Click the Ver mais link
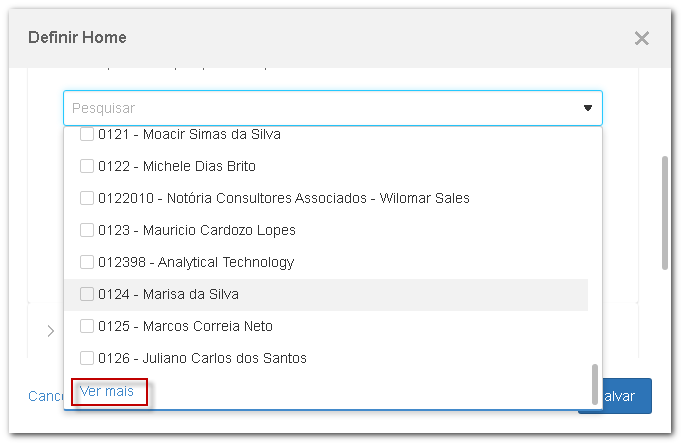Screen dimensions: 681x443 107,391
